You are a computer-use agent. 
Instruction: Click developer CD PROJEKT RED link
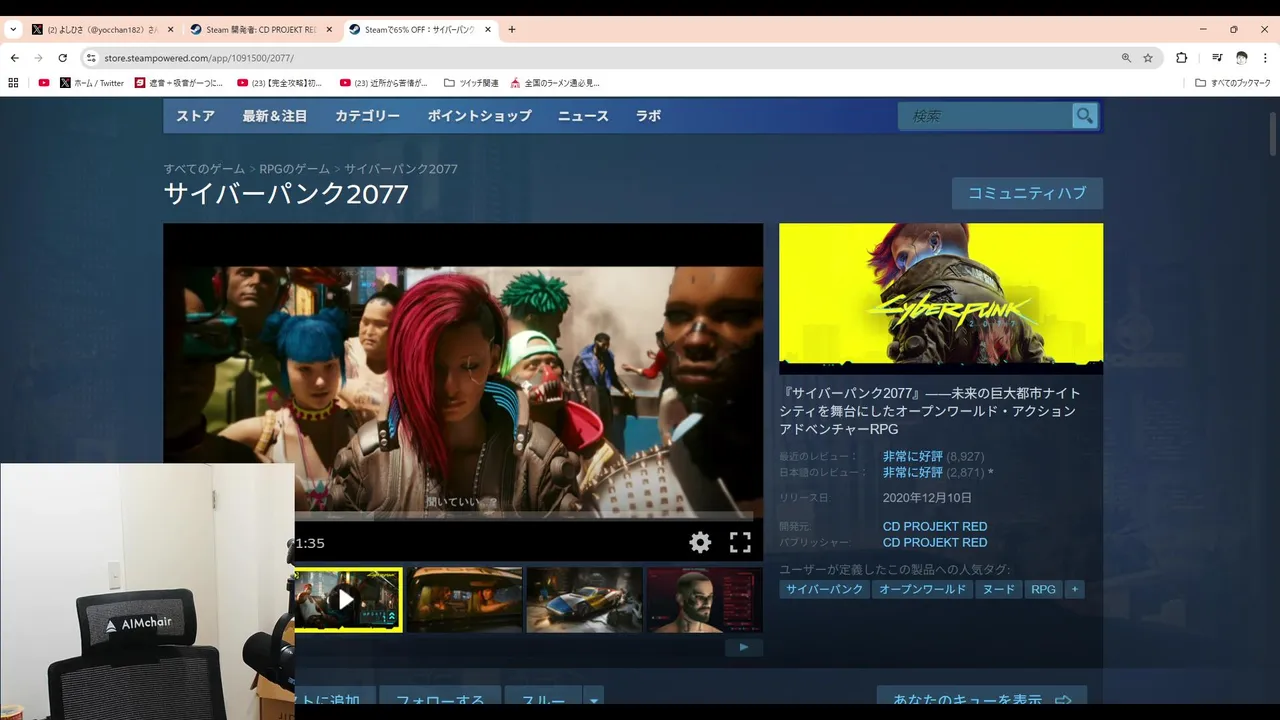tap(934, 526)
